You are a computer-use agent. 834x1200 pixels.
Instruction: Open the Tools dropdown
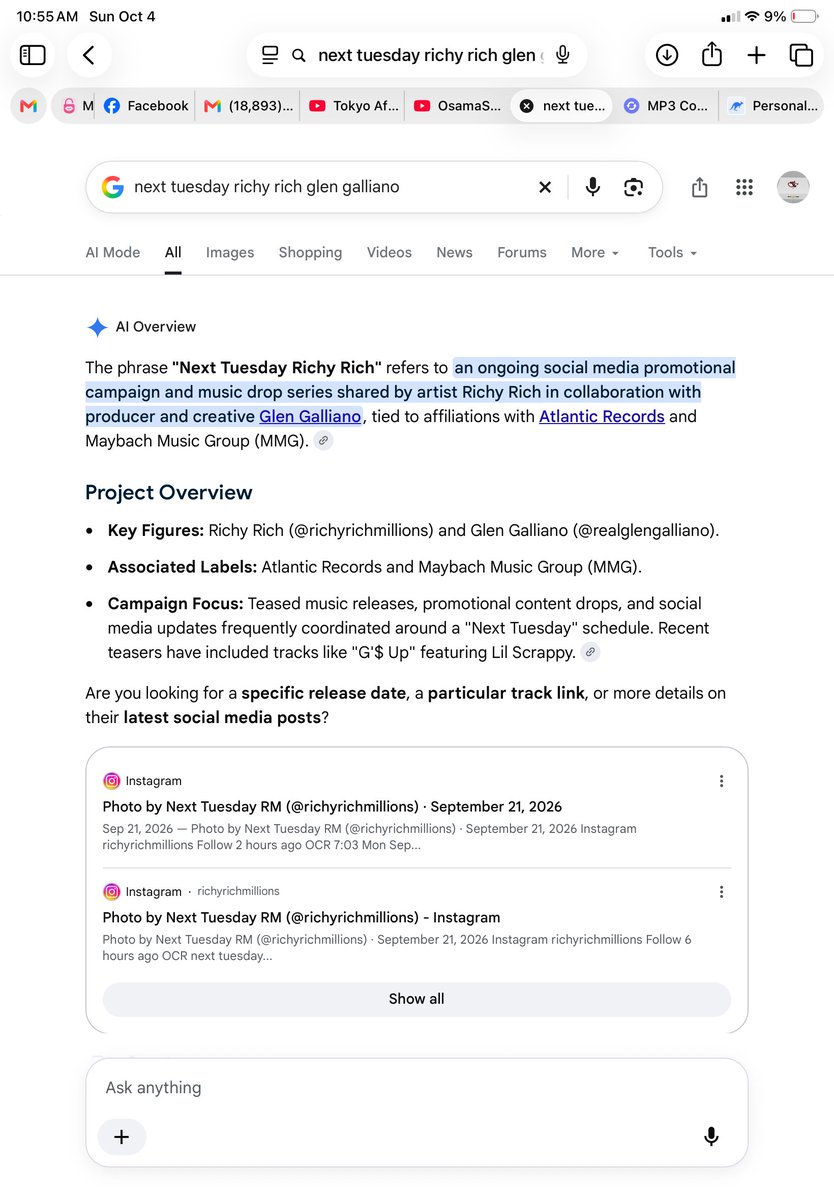point(672,253)
